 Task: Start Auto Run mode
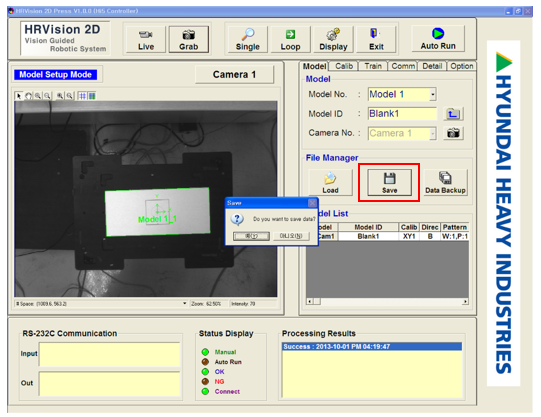[438, 39]
